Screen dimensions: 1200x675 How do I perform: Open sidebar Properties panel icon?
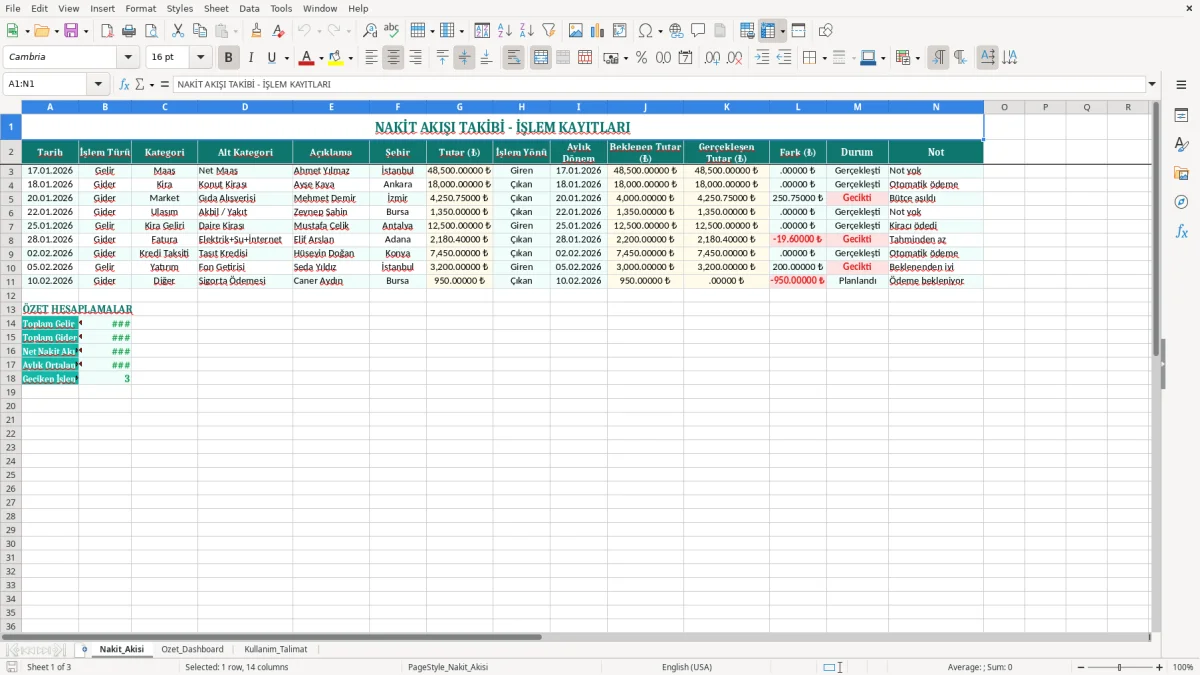(1181, 116)
